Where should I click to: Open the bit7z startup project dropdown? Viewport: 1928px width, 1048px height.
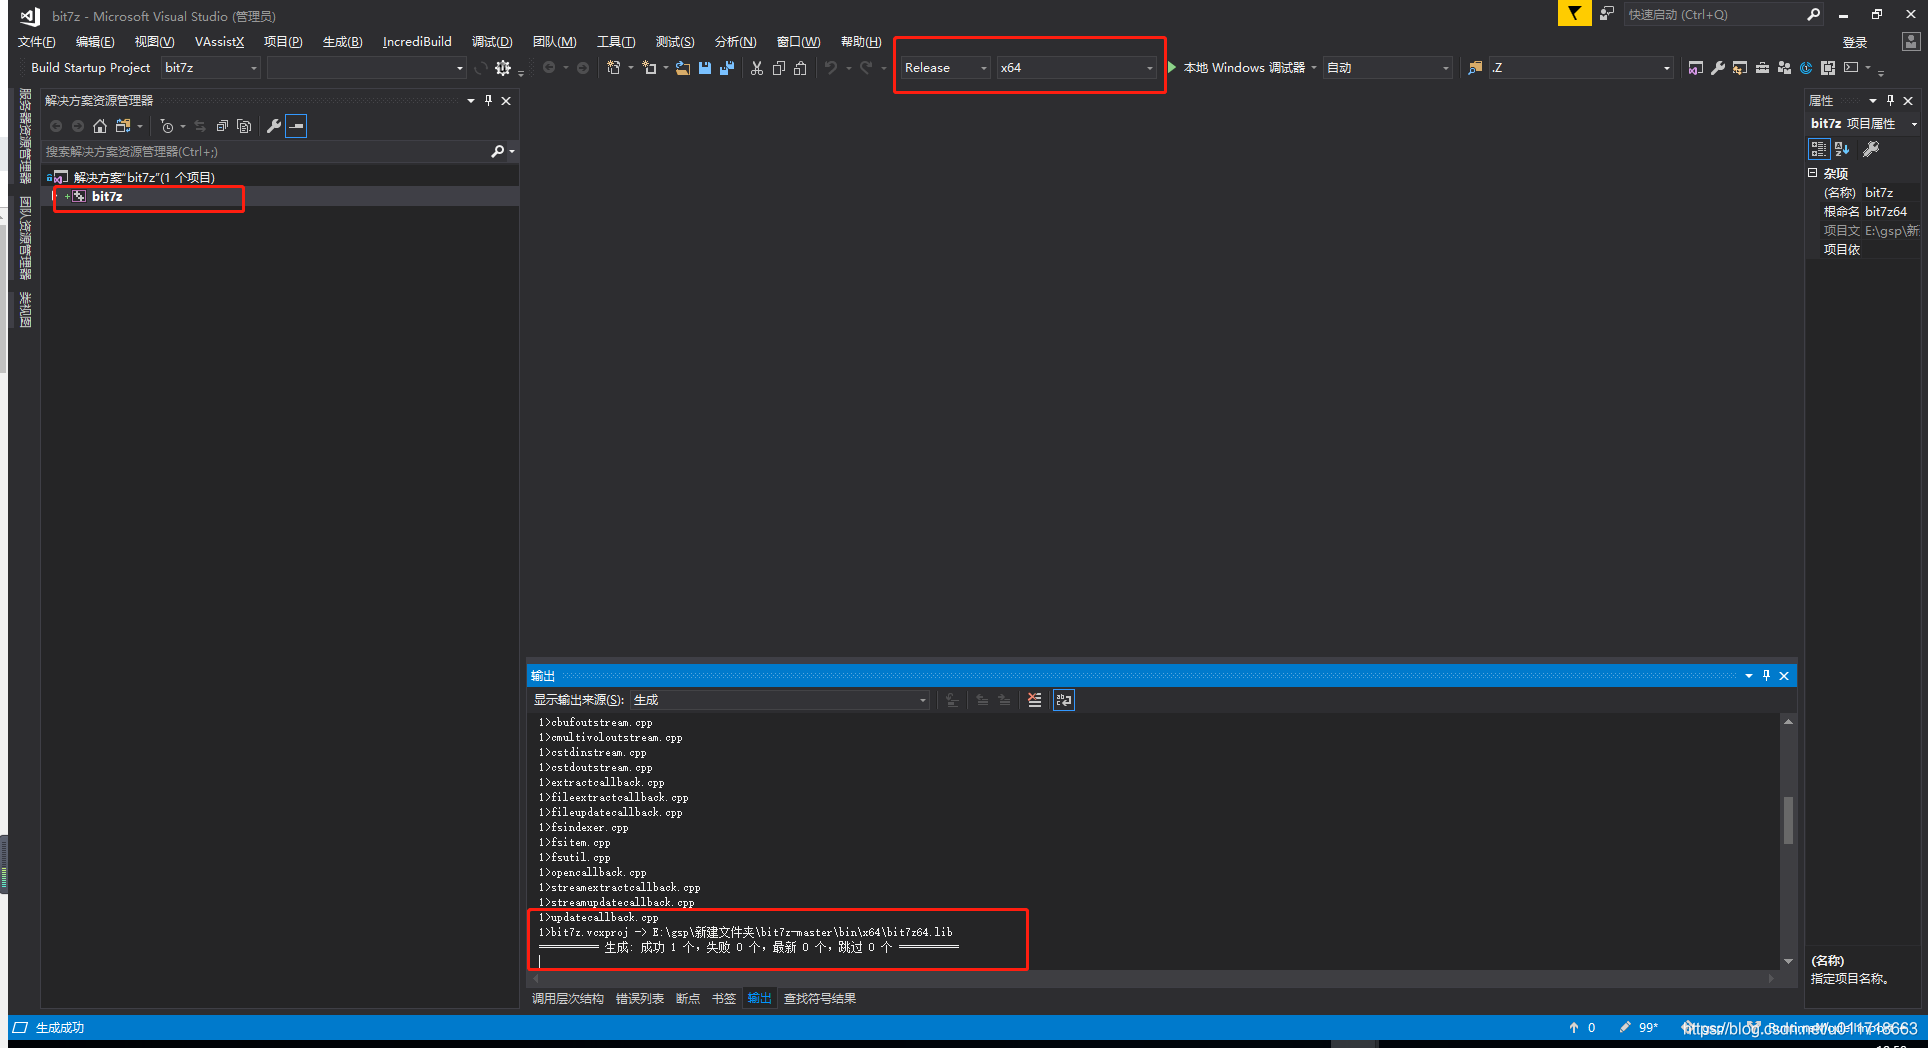click(x=211, y=68)
